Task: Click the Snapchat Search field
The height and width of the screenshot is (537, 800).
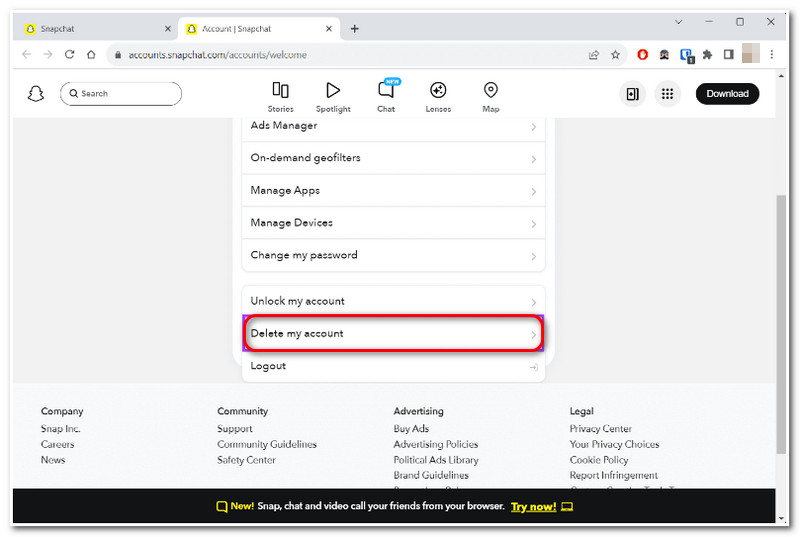Action: (x=121, y=94)
